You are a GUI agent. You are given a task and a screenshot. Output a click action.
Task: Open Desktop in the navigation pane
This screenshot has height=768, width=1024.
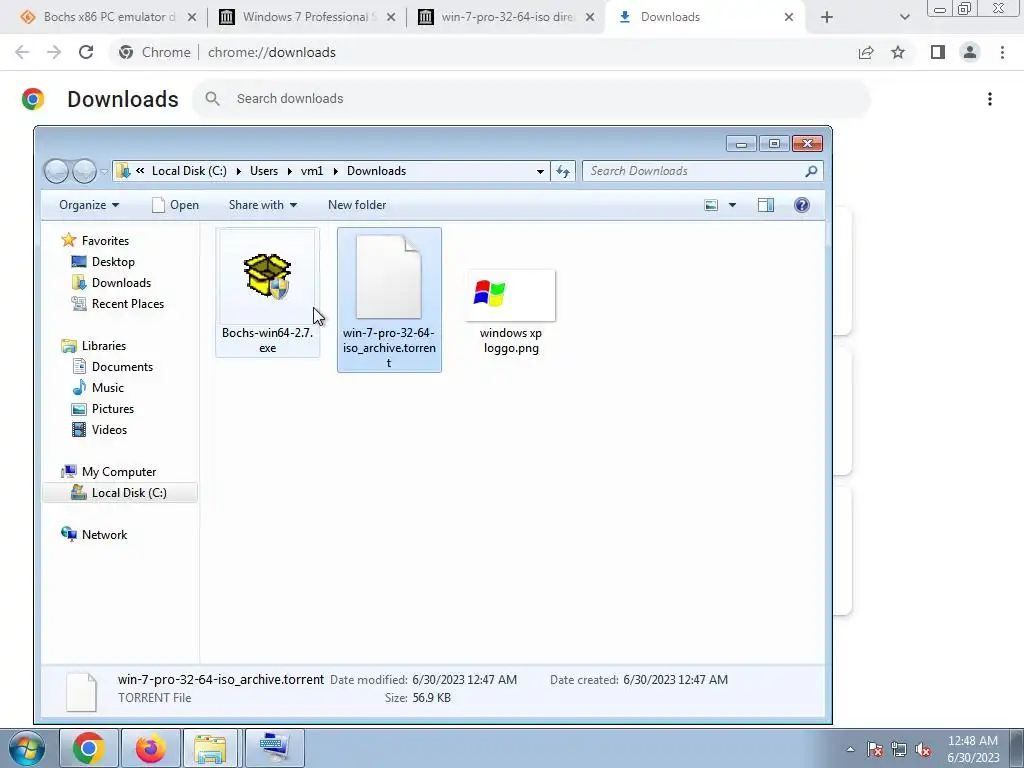(112, 262)
